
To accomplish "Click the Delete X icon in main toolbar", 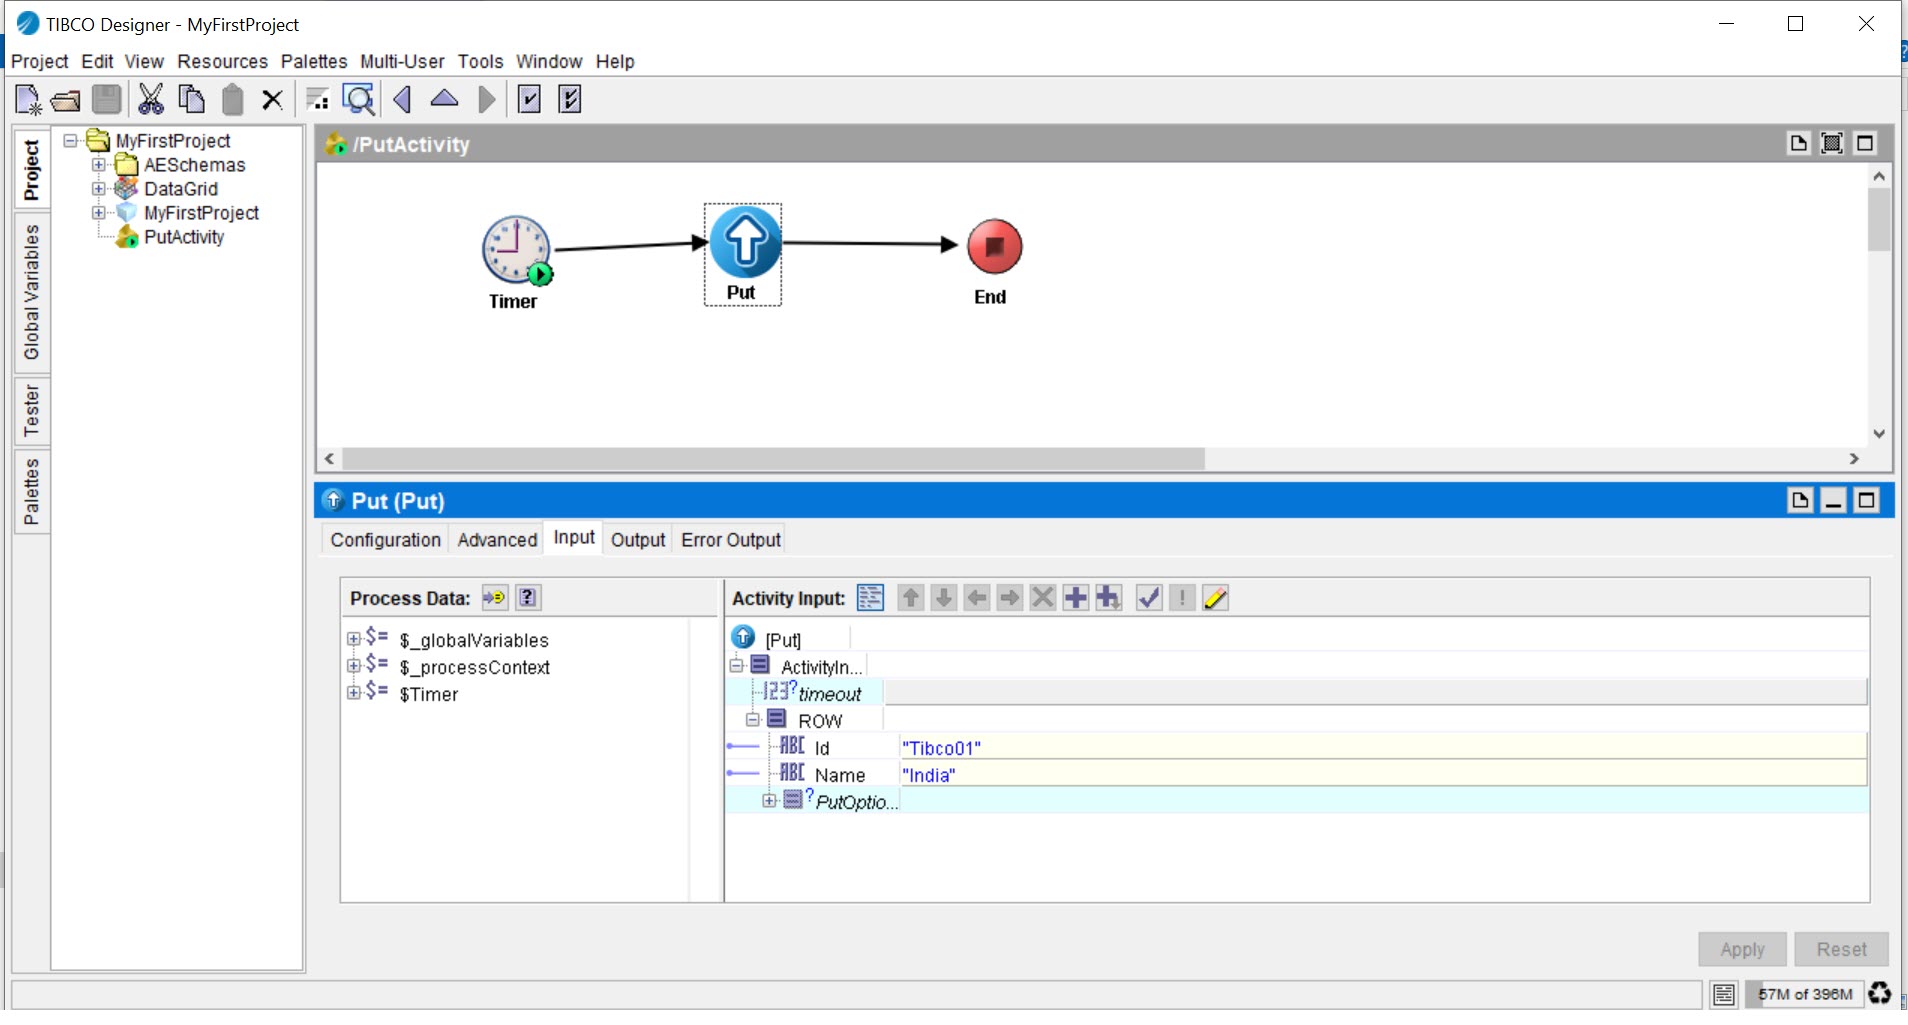I will [x=272, y=100].
